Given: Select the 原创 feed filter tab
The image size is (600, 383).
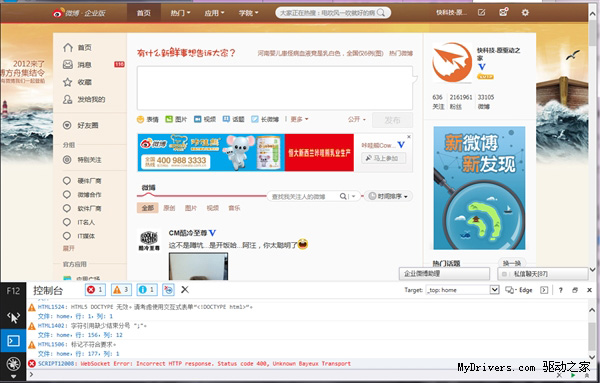Looking at the screenshot, I should 169,208.
